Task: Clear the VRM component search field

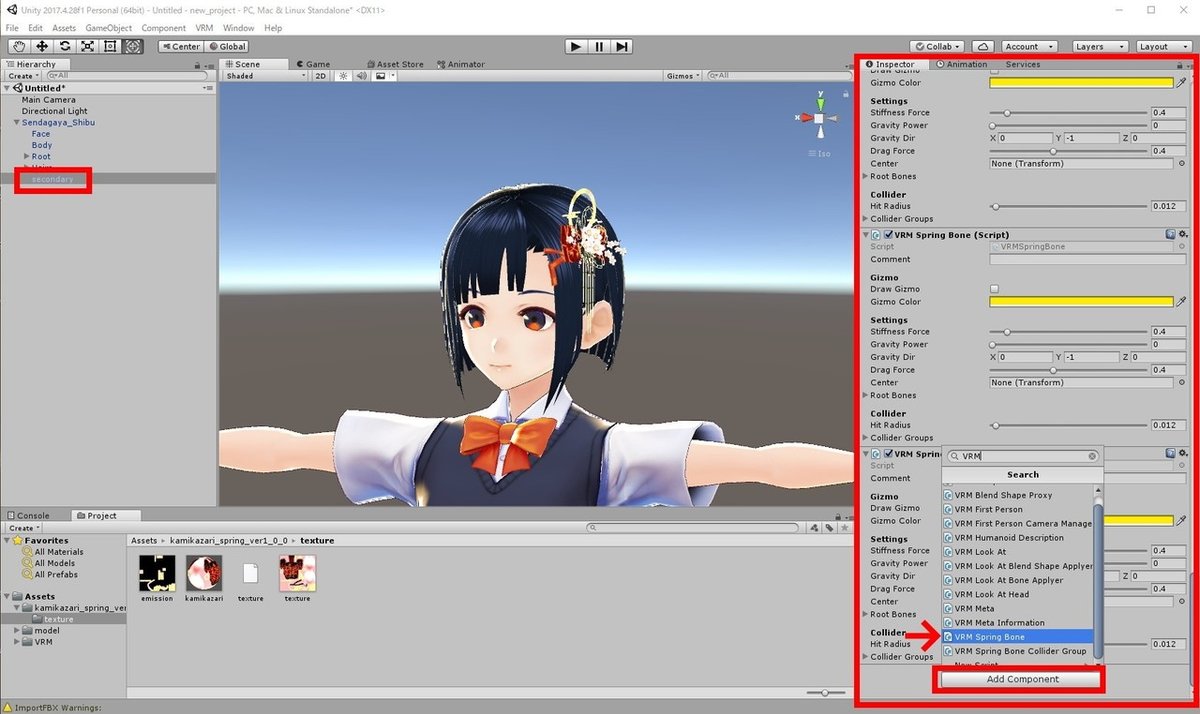Action: point(1092,456)
